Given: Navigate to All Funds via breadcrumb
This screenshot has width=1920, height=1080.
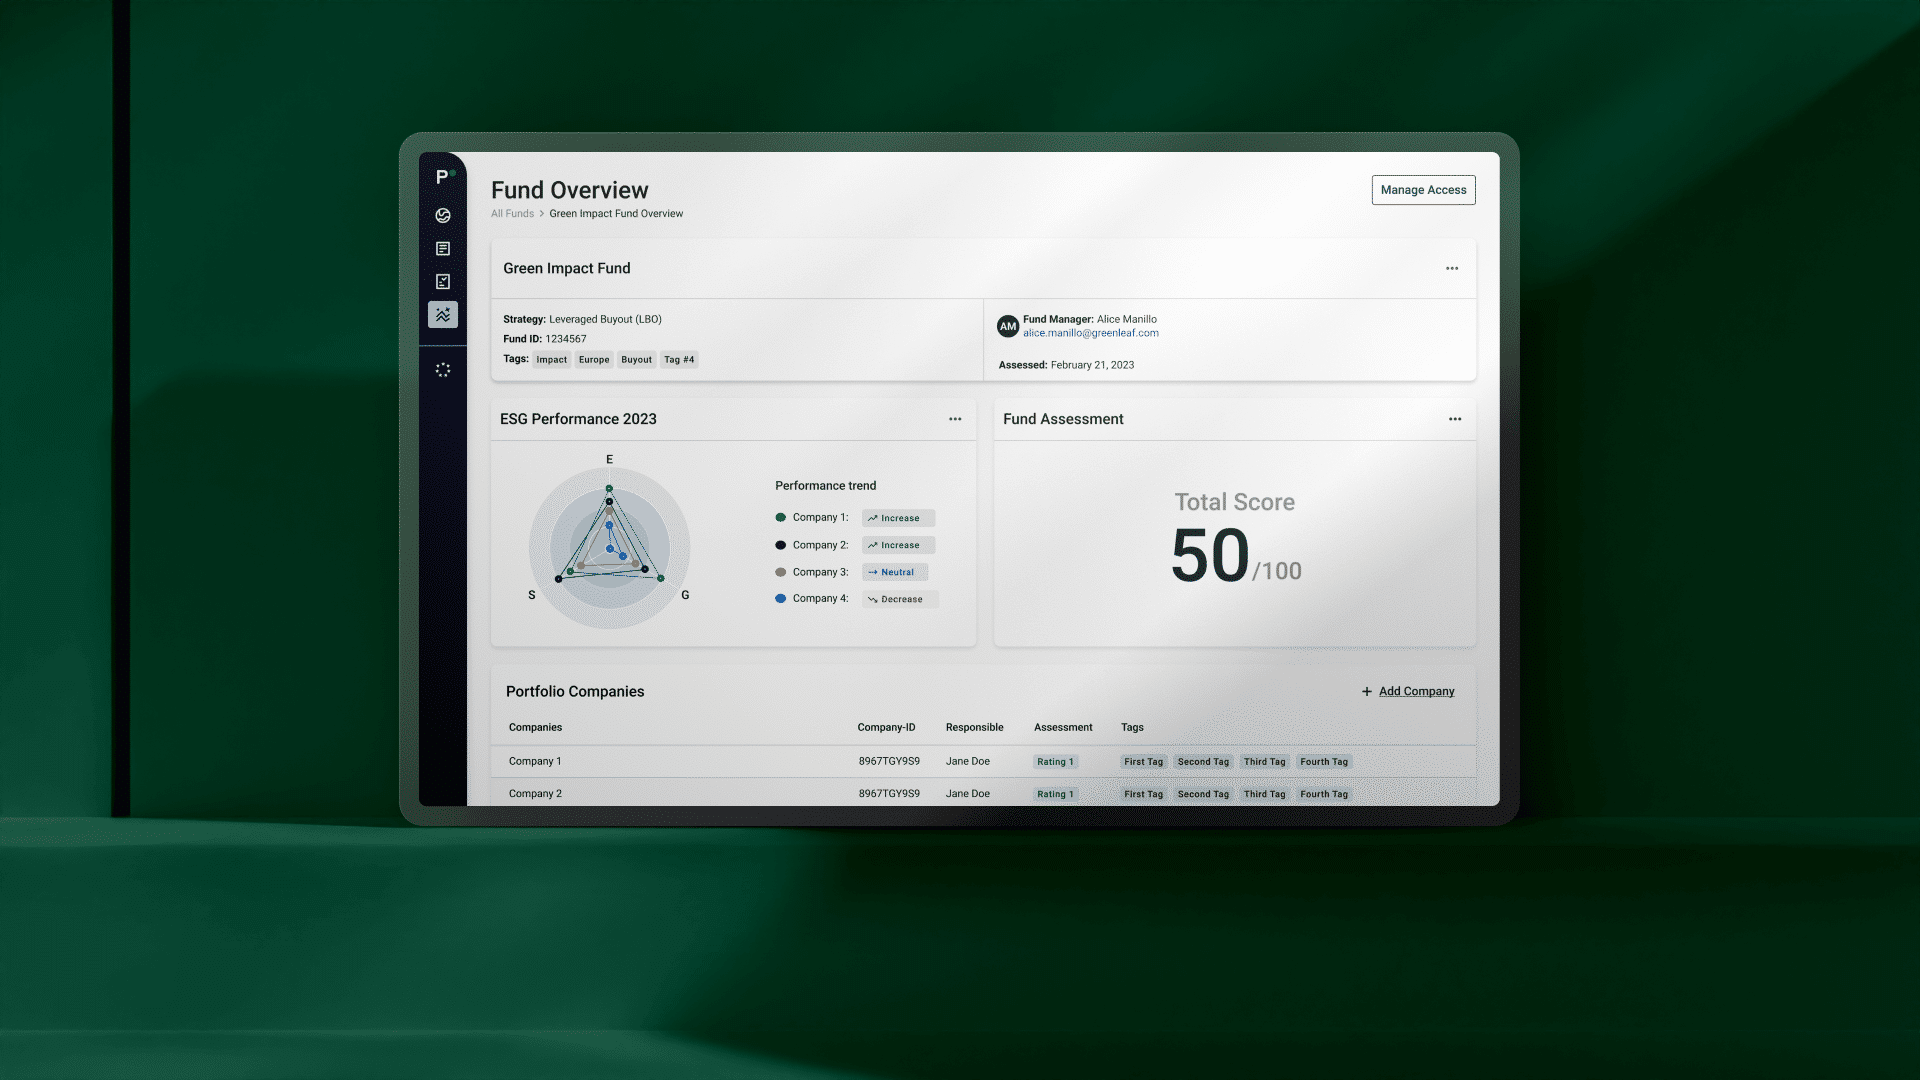Looking at the screenshot, I should pos(512,213).
